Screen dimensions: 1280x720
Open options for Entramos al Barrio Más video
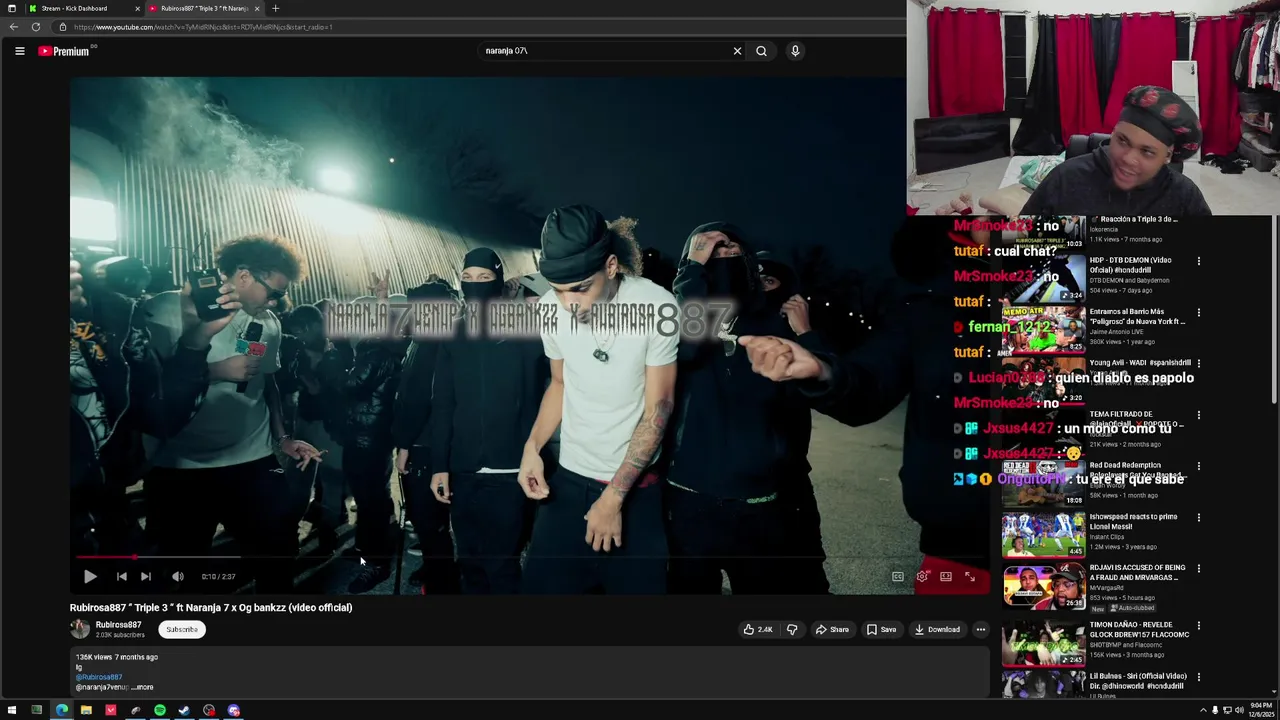1199,313
